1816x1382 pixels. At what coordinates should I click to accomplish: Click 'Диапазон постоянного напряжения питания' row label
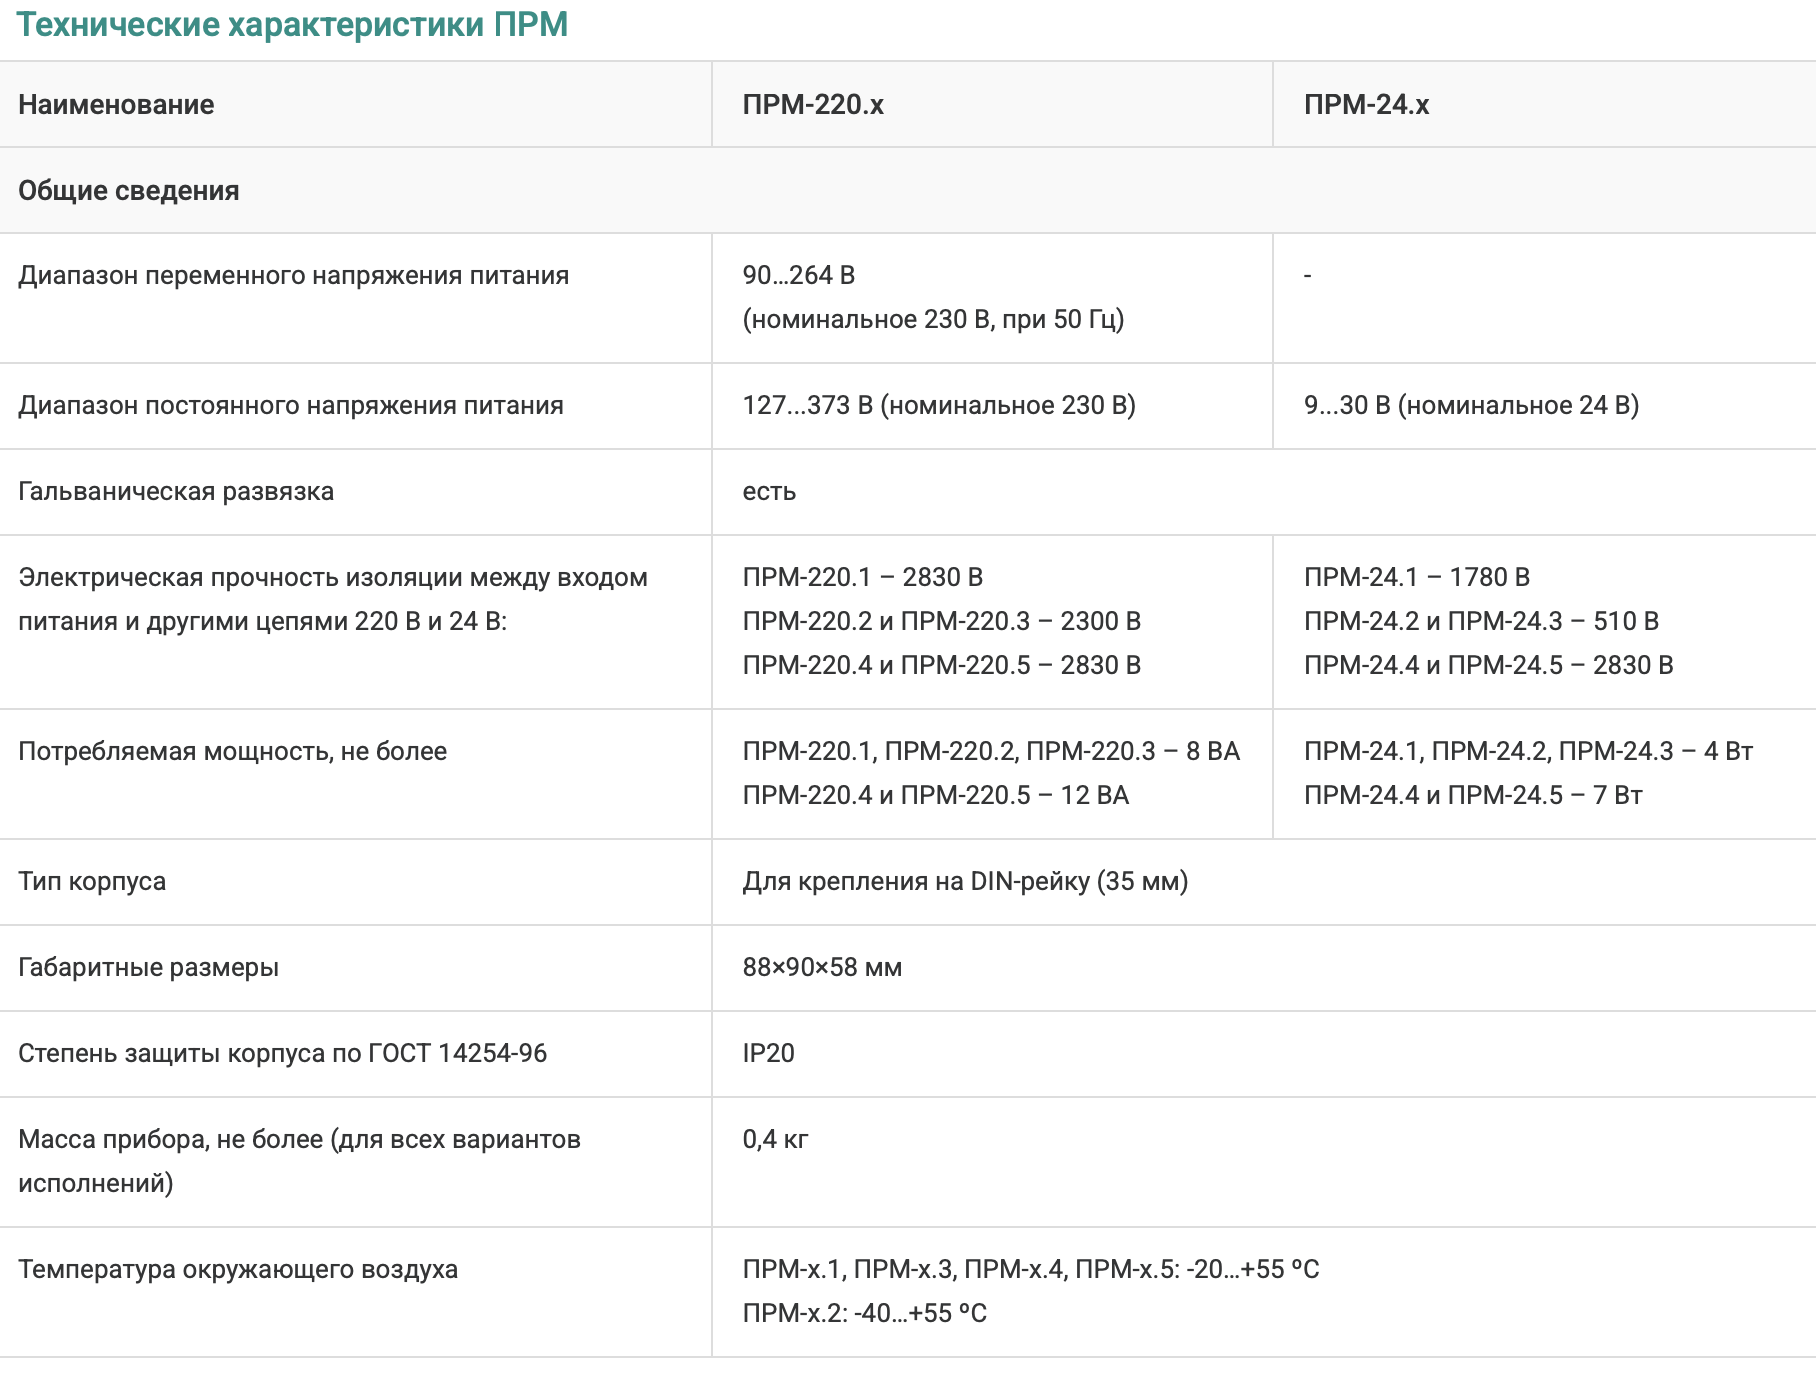coord(291,405)
